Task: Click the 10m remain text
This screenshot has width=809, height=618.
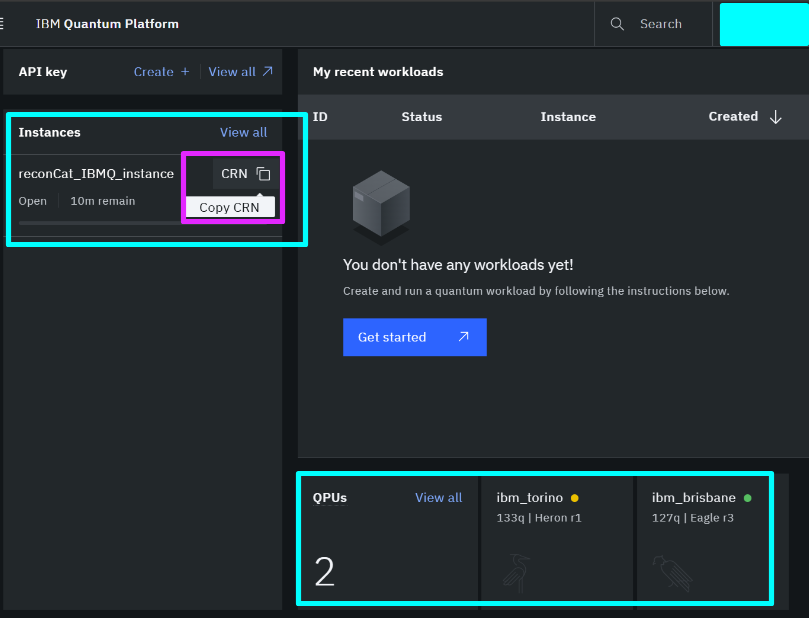Action: (103, 201)
